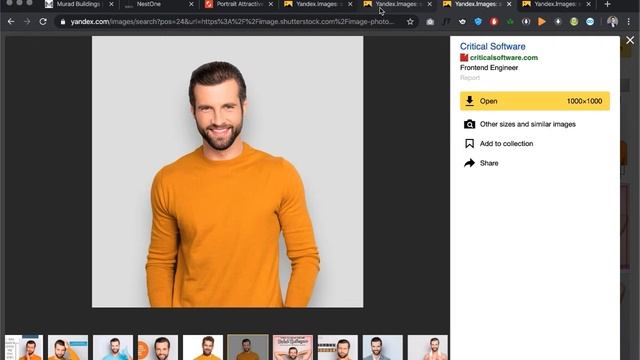The height and width of the screenshot is (360, 640).
Task: Click the lock icon in the address bar
Action: click(x=62, y=22)
